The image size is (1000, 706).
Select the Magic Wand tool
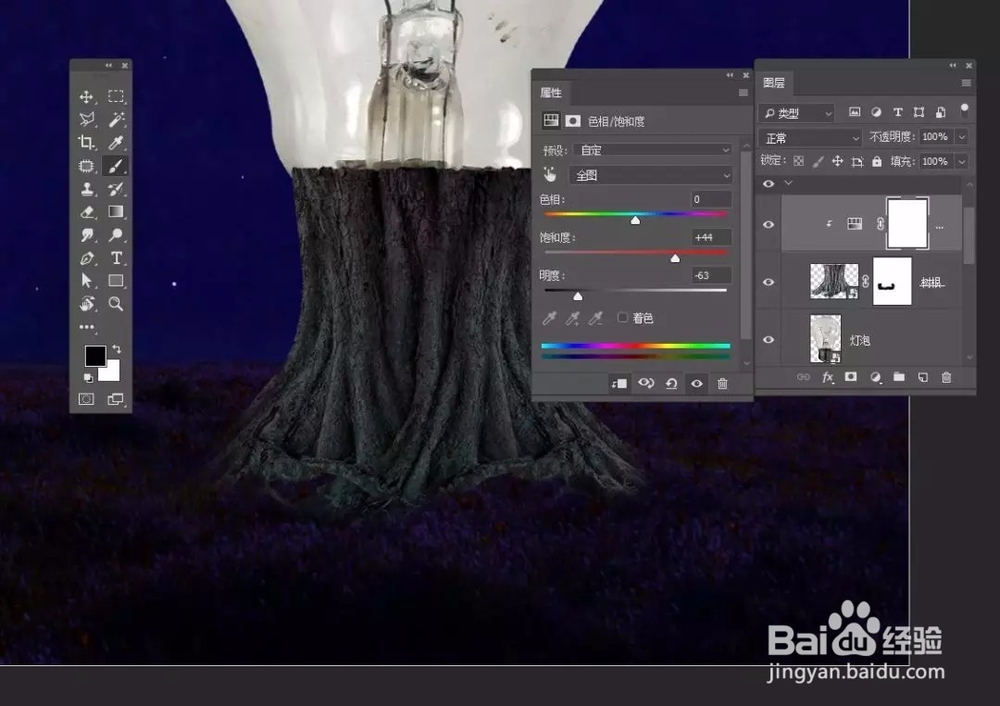click(x=116, y=119)
